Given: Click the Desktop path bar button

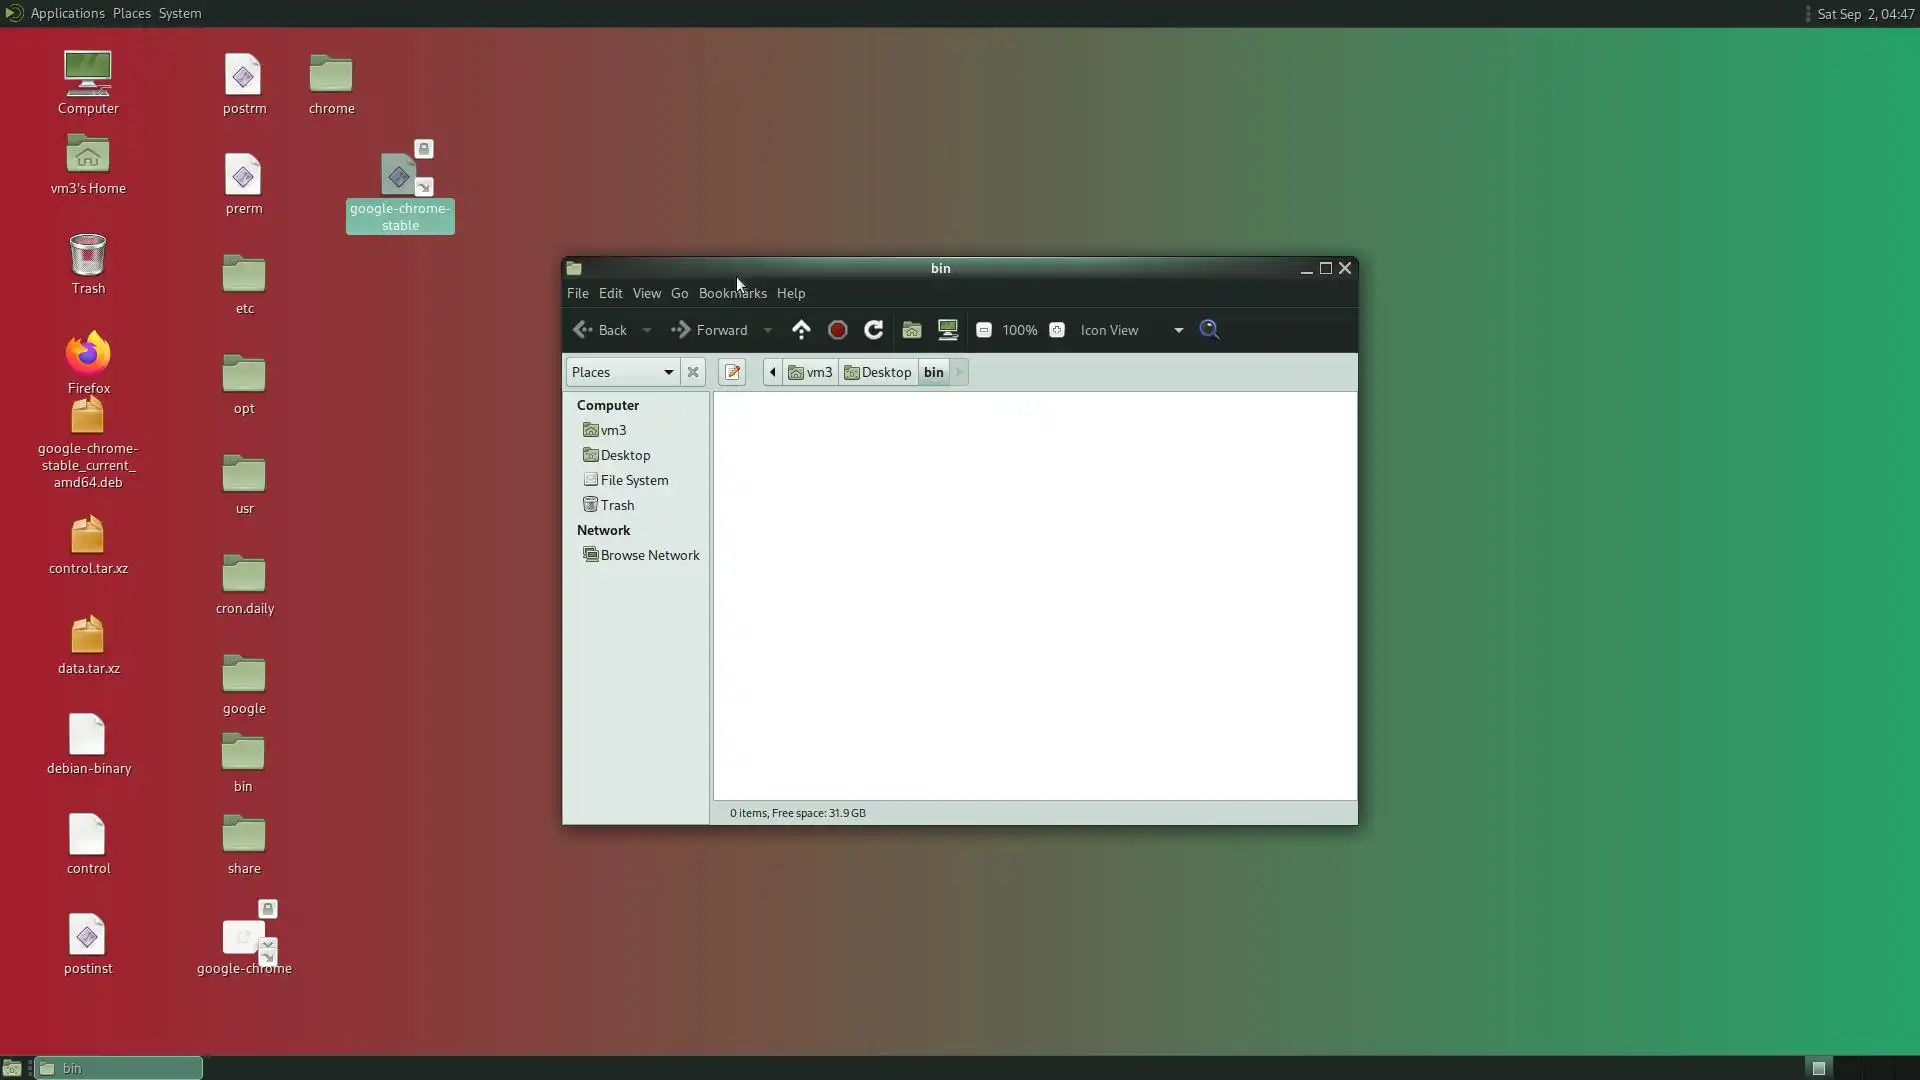Looking at the screenshot, I should point(878,372).
